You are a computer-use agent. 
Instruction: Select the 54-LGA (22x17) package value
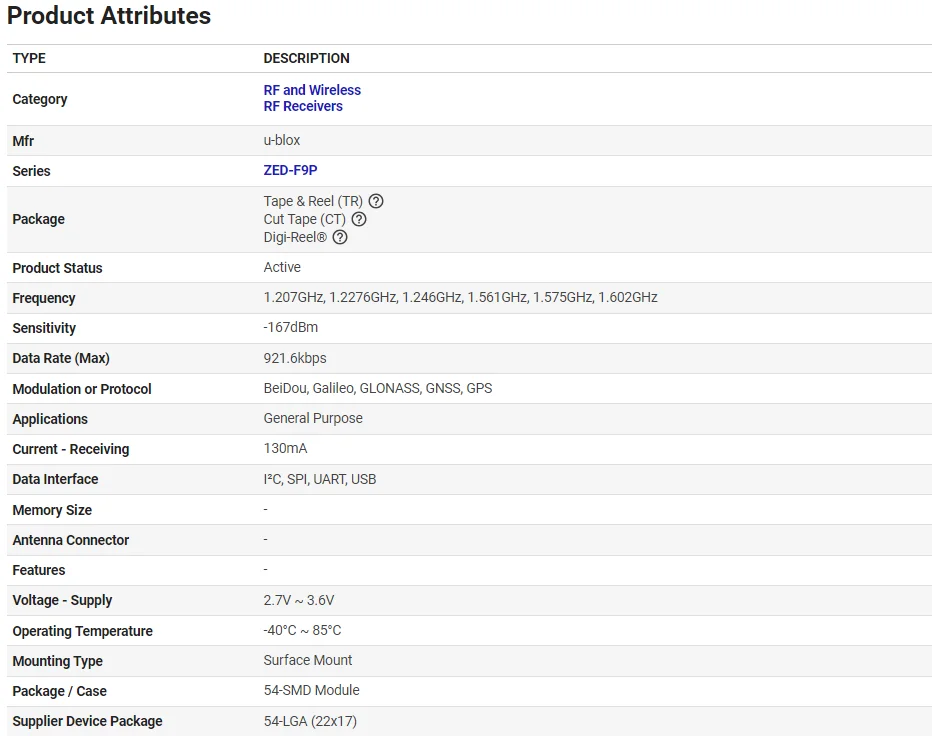point(310,721)
